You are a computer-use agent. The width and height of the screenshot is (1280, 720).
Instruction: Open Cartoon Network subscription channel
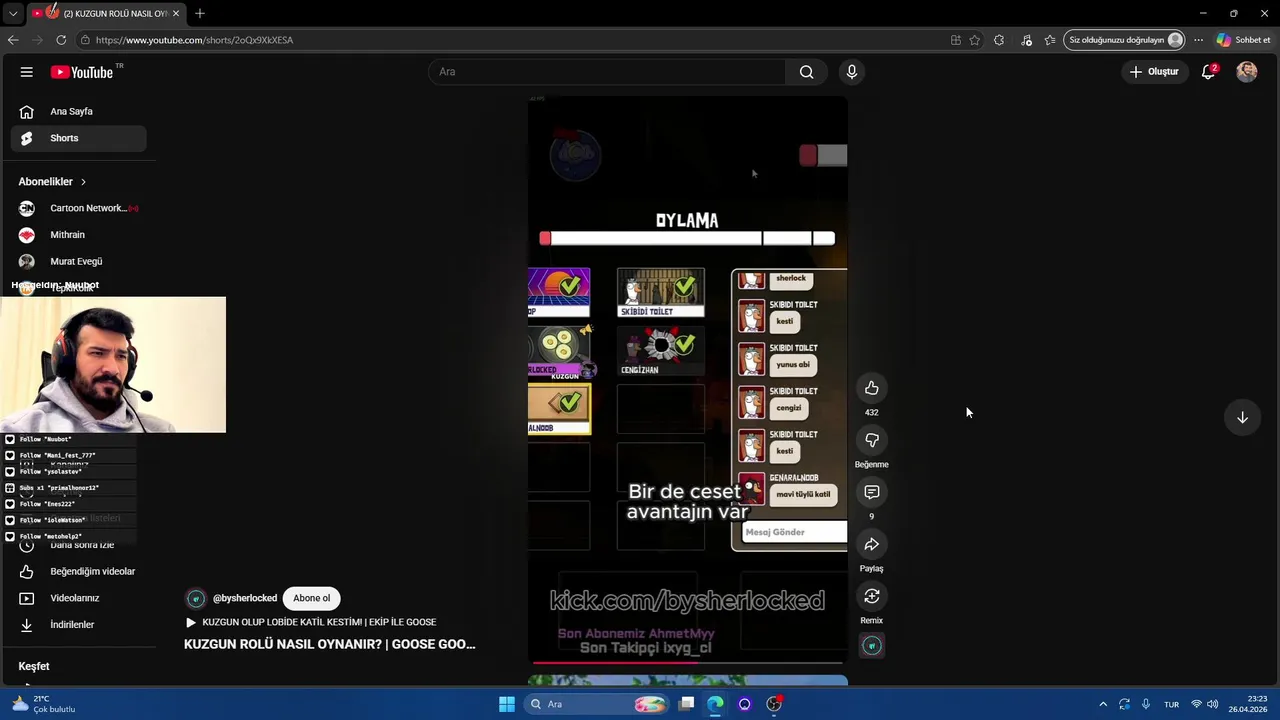[78, 208]
